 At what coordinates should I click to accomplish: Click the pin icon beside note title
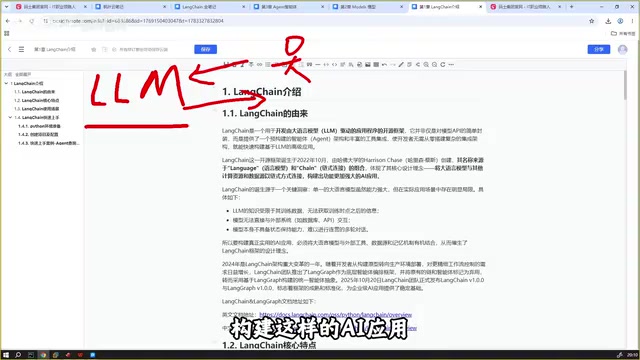(x=93, y=49)
